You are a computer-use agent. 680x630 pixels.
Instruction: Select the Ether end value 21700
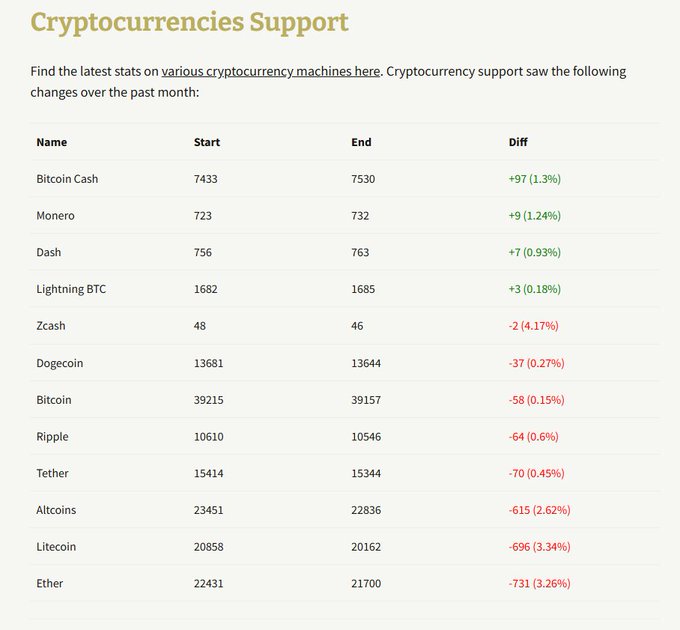click(366, 583)
